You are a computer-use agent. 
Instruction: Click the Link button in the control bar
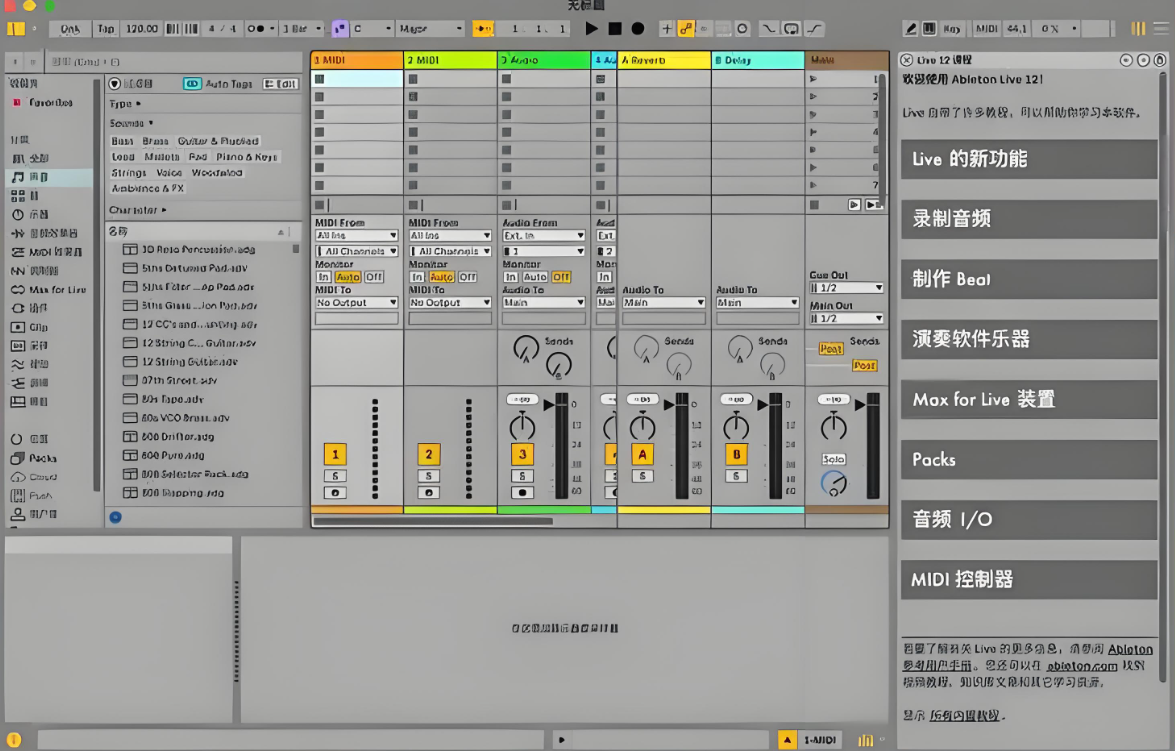(70, 28)
